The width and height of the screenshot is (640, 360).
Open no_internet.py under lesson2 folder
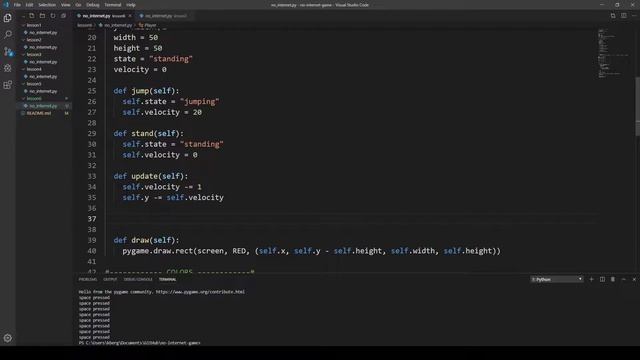pyautogui.click(x=43, y=47)
